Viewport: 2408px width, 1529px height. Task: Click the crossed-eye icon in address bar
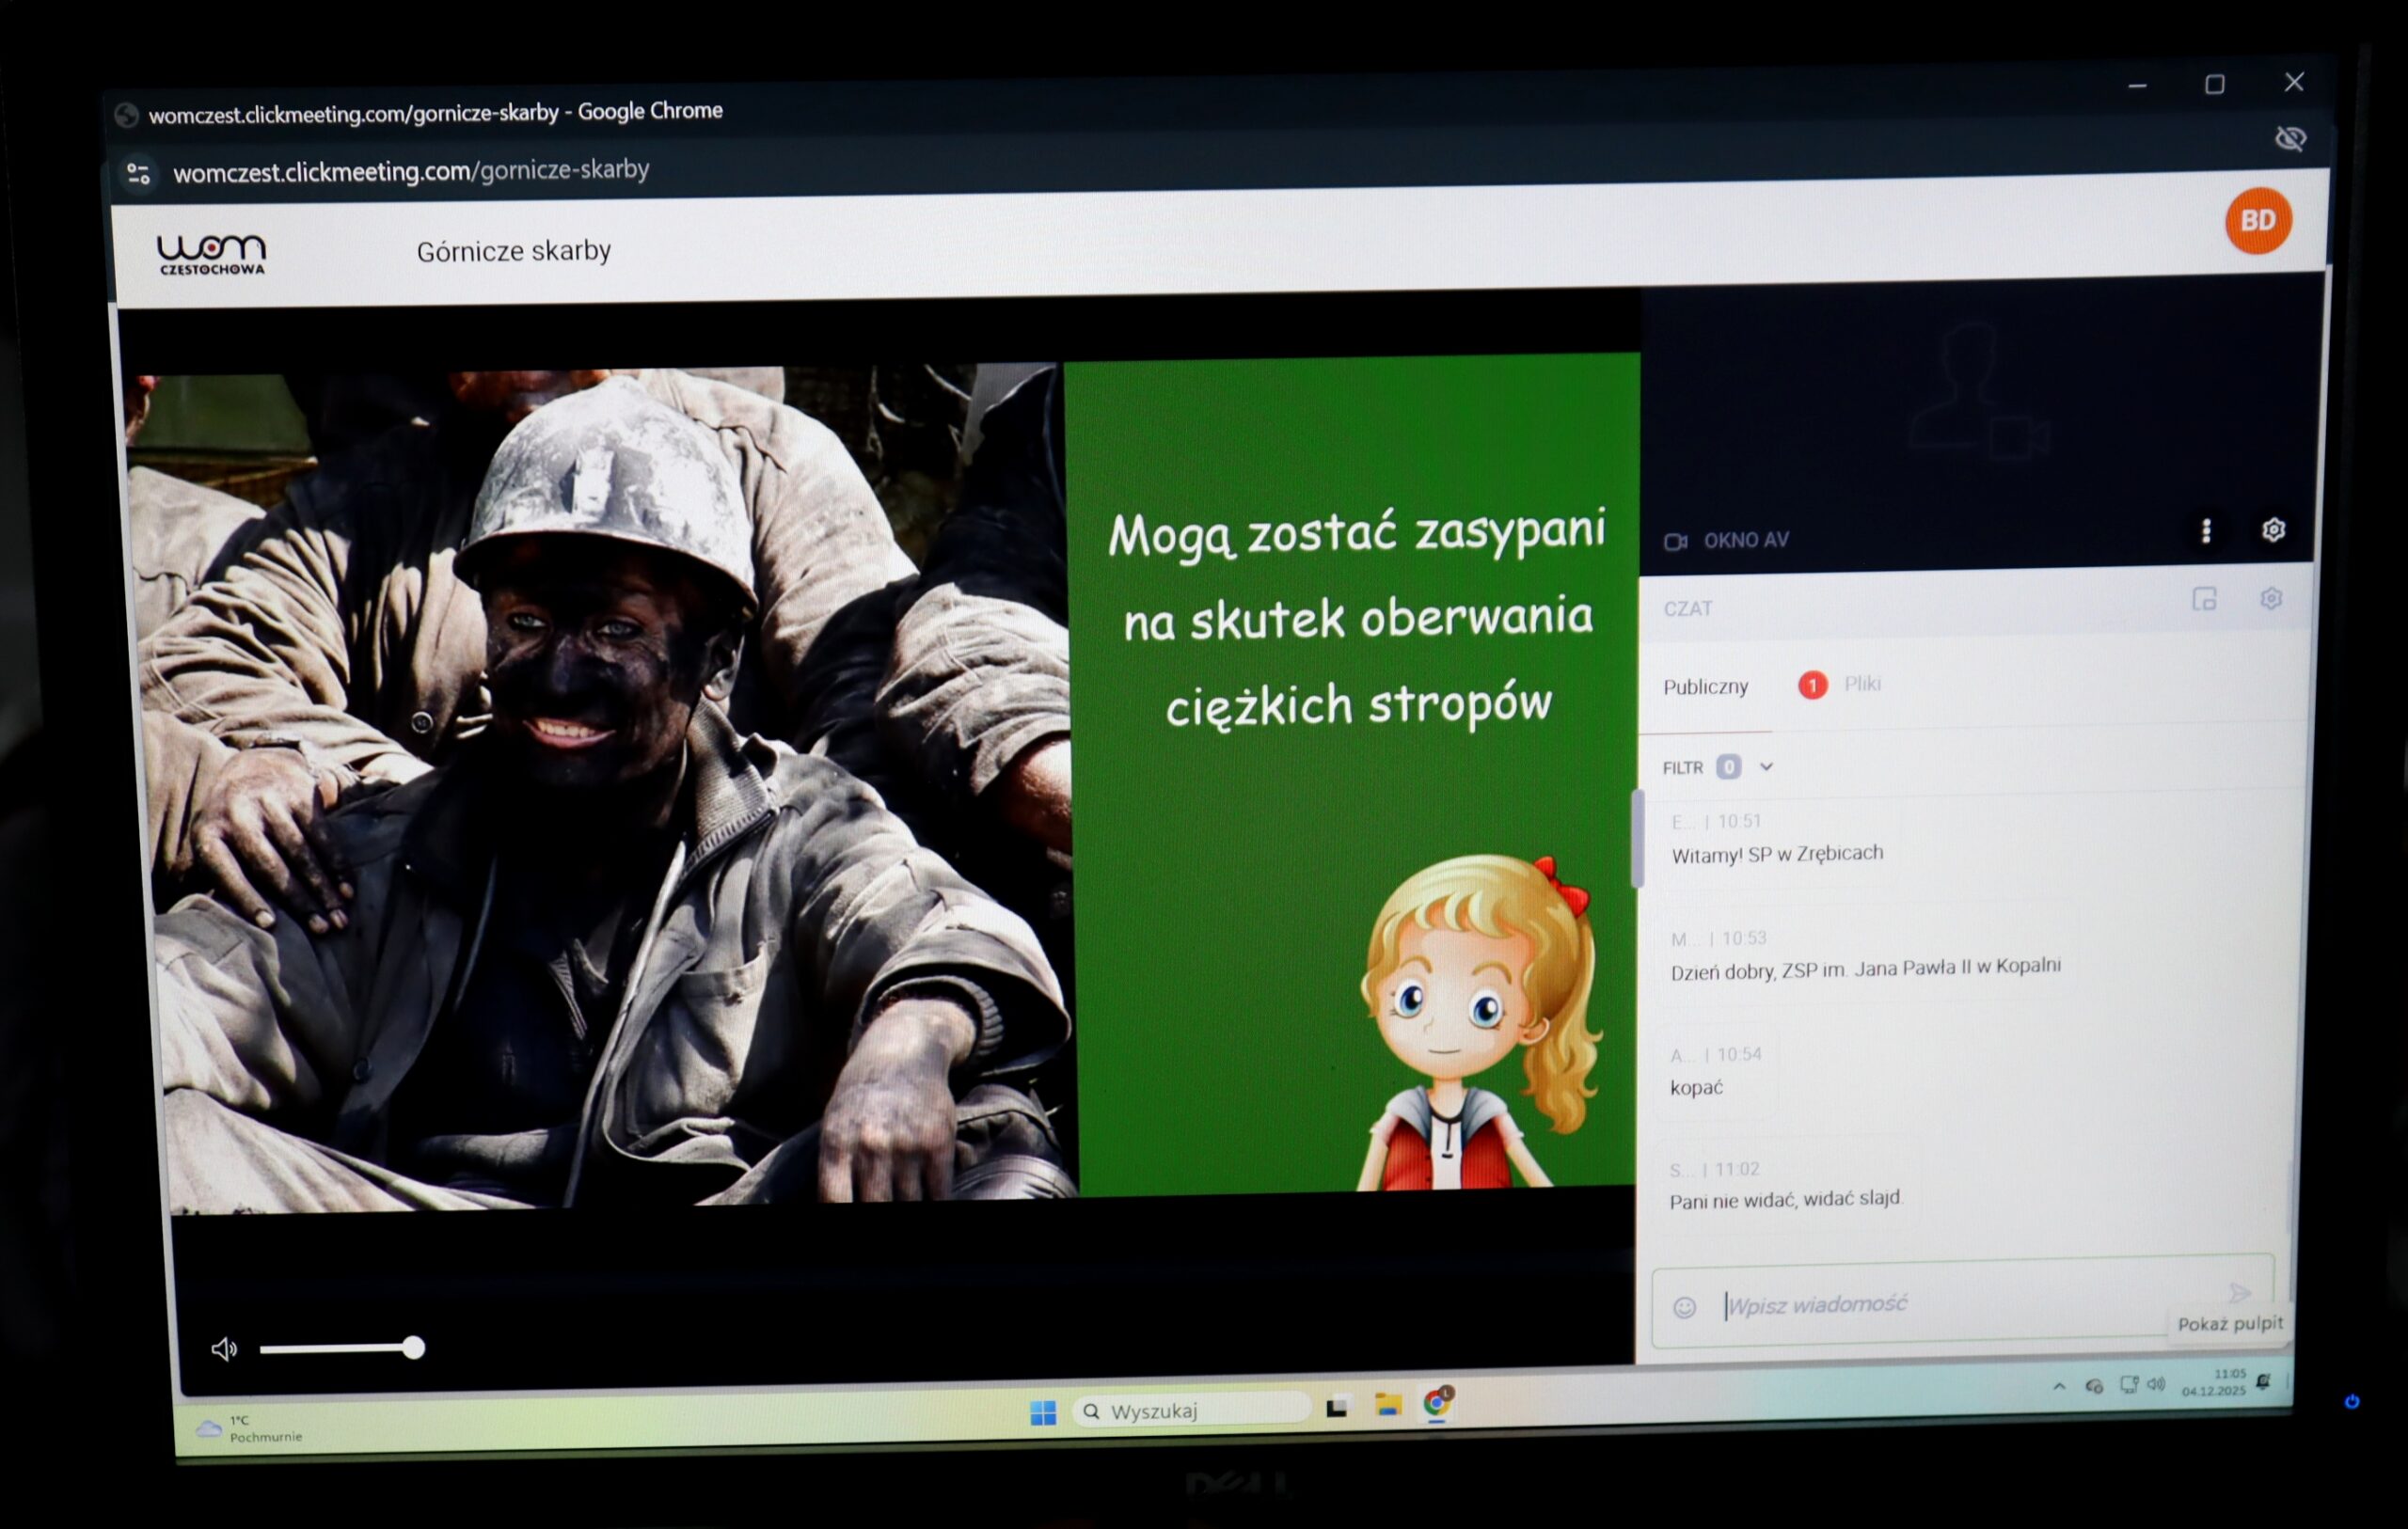[2290, 138]
